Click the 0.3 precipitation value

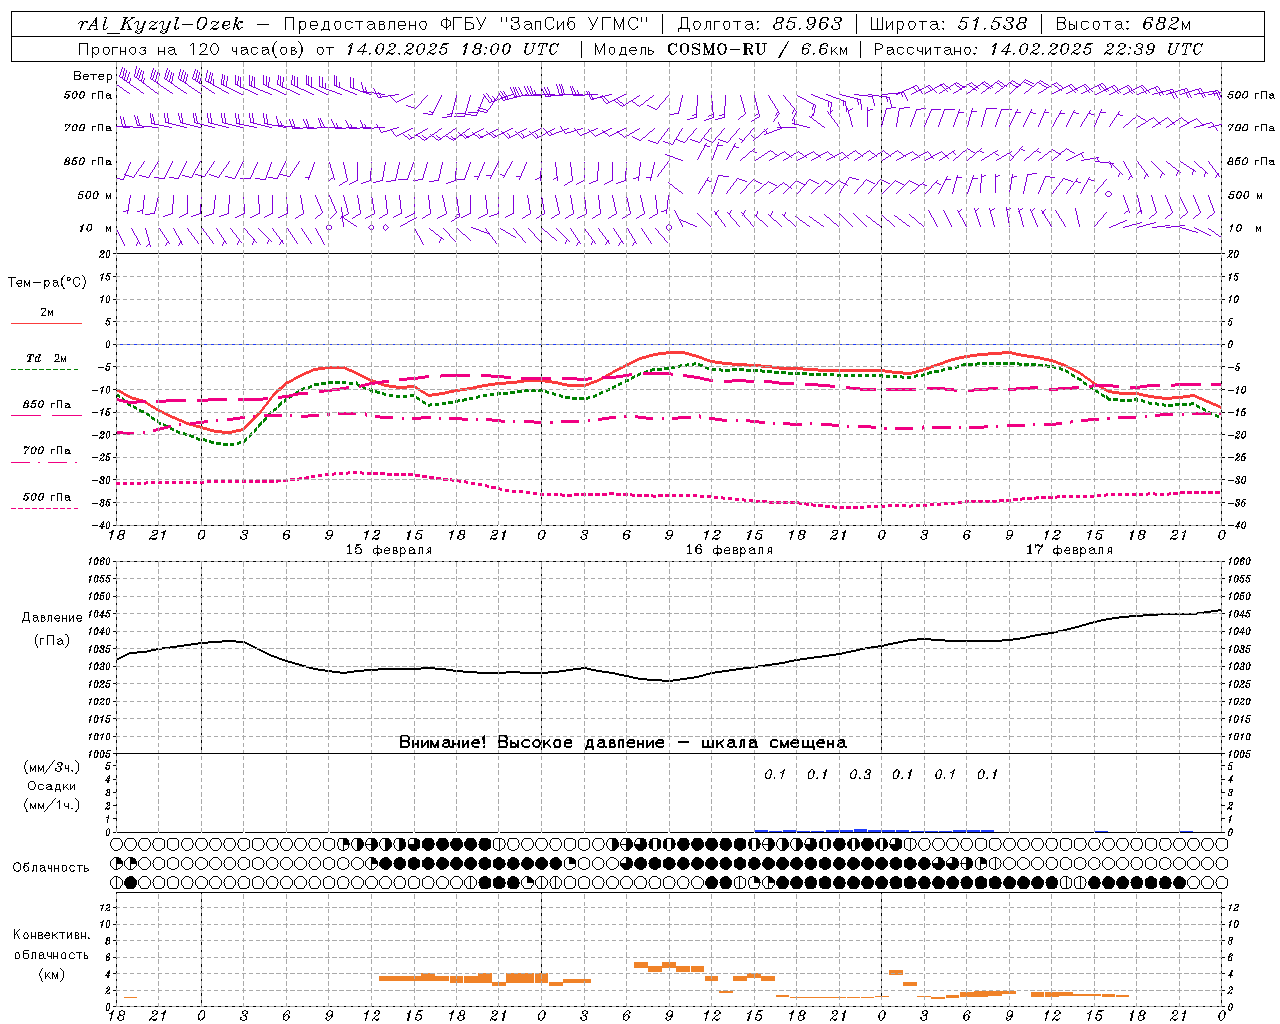click(860, 774)
